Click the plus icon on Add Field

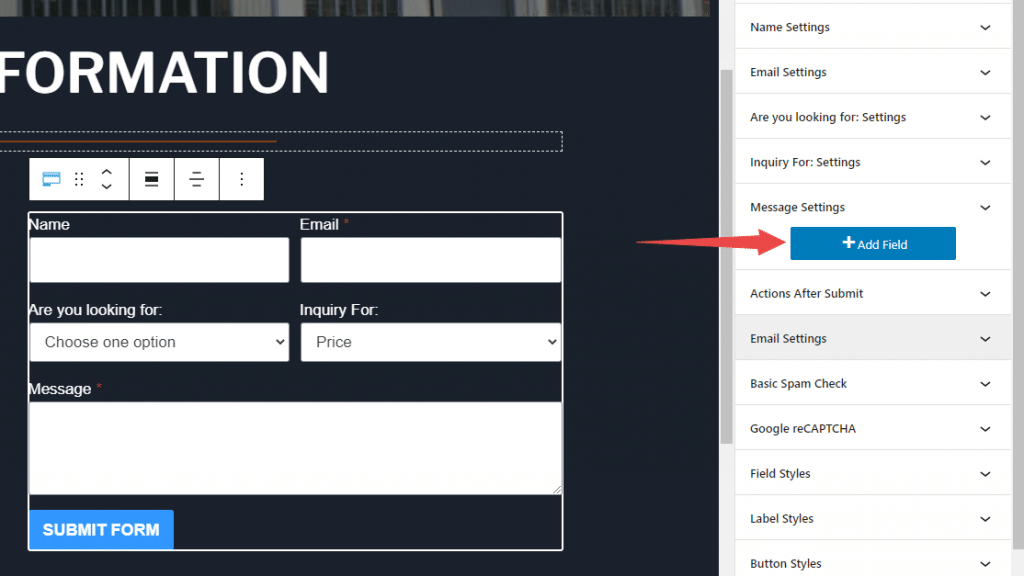(848, 242)
